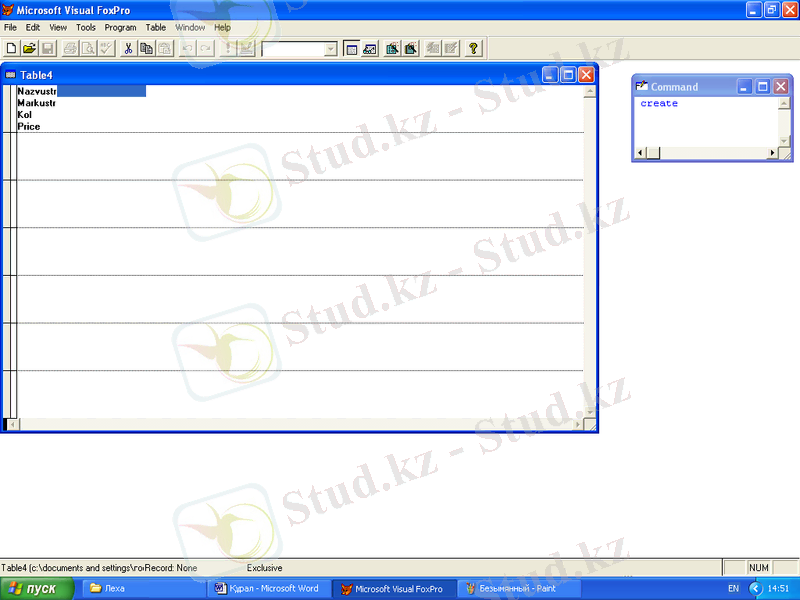Click the Undo arrow icon
Viewport: 800px width, 600px height.
187,48
